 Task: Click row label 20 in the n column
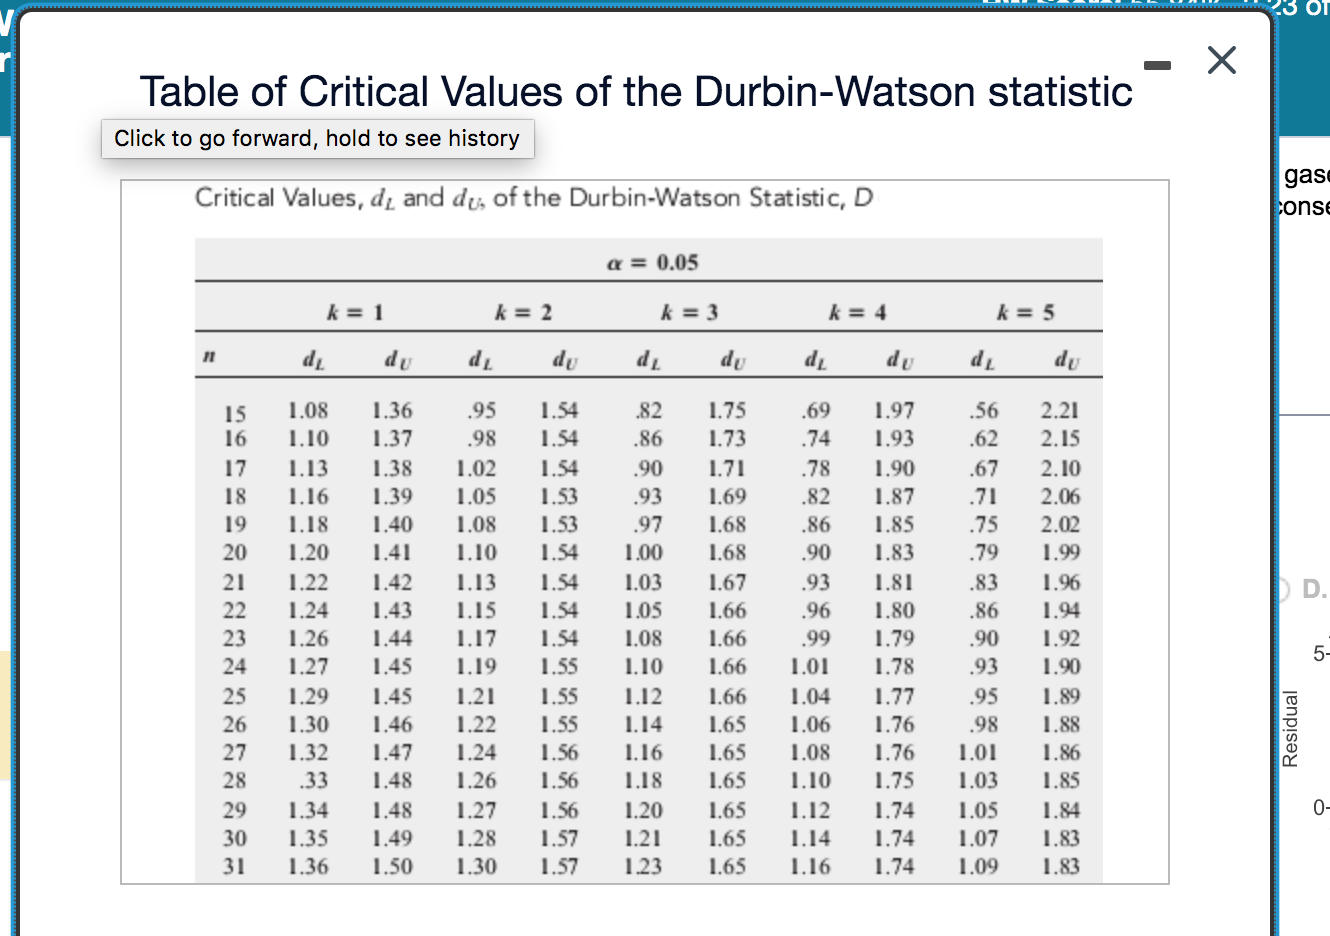[234, 552]
